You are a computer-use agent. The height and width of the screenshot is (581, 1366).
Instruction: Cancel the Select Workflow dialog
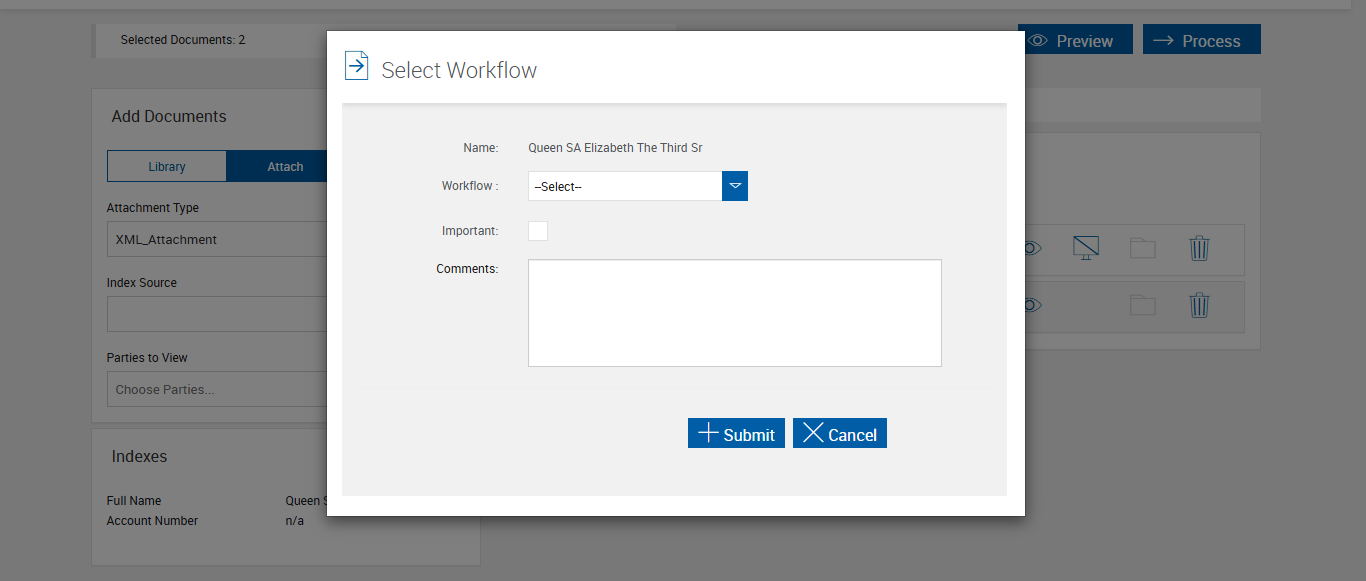point(840,434)
